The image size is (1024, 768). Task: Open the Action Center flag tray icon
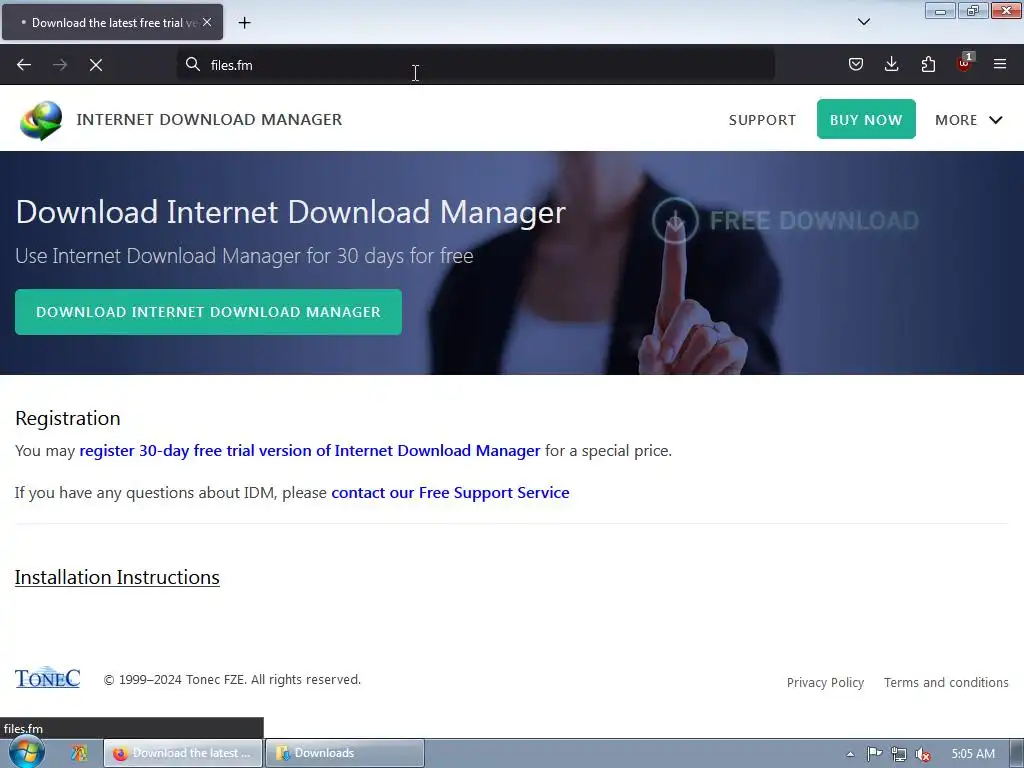[874, 754]
